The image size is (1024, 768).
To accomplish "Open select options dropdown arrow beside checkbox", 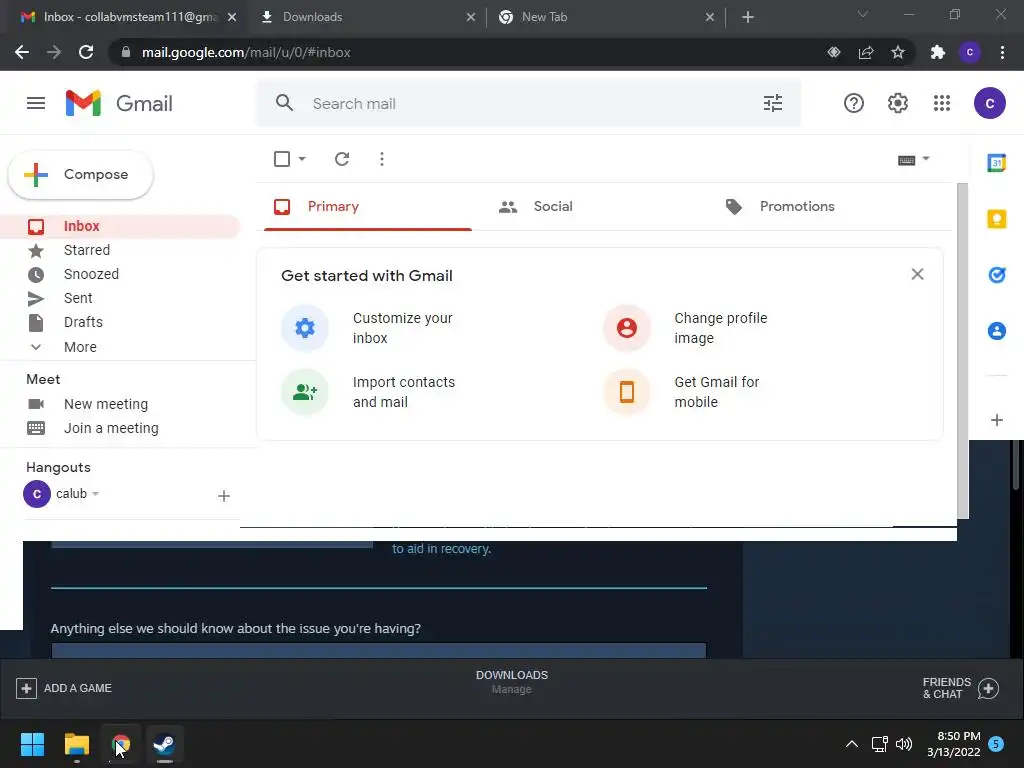I will (x=302, y=159).
